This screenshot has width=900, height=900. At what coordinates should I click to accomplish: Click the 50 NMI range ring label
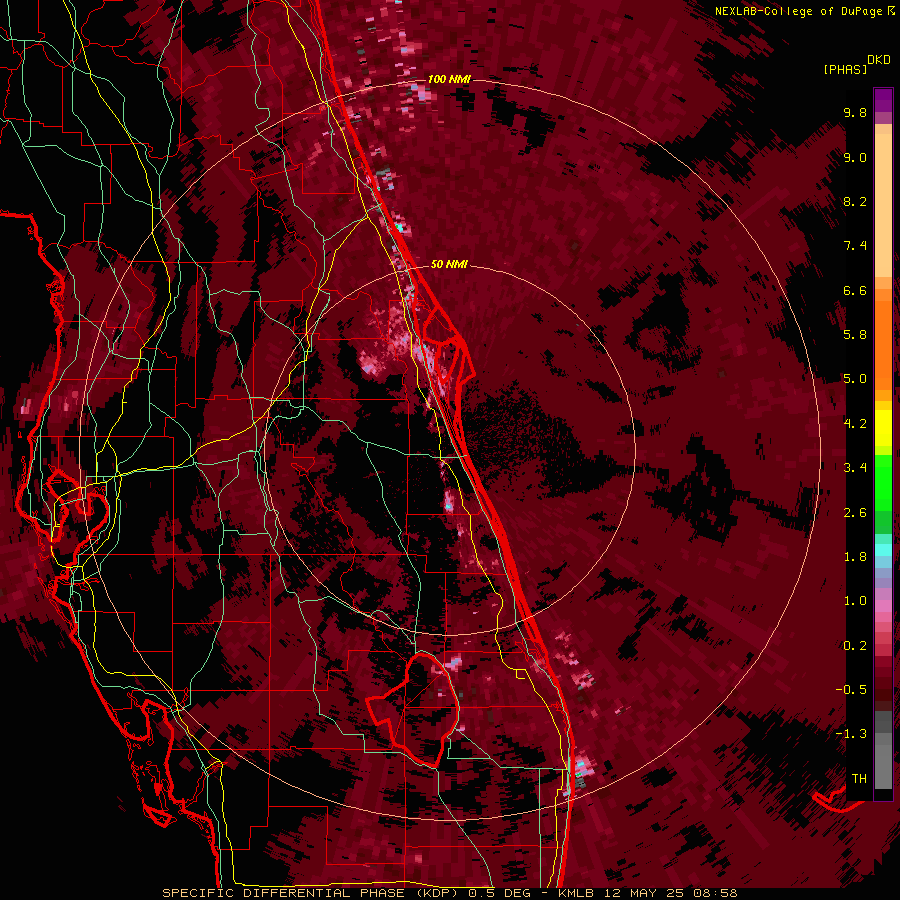[449, 264]
